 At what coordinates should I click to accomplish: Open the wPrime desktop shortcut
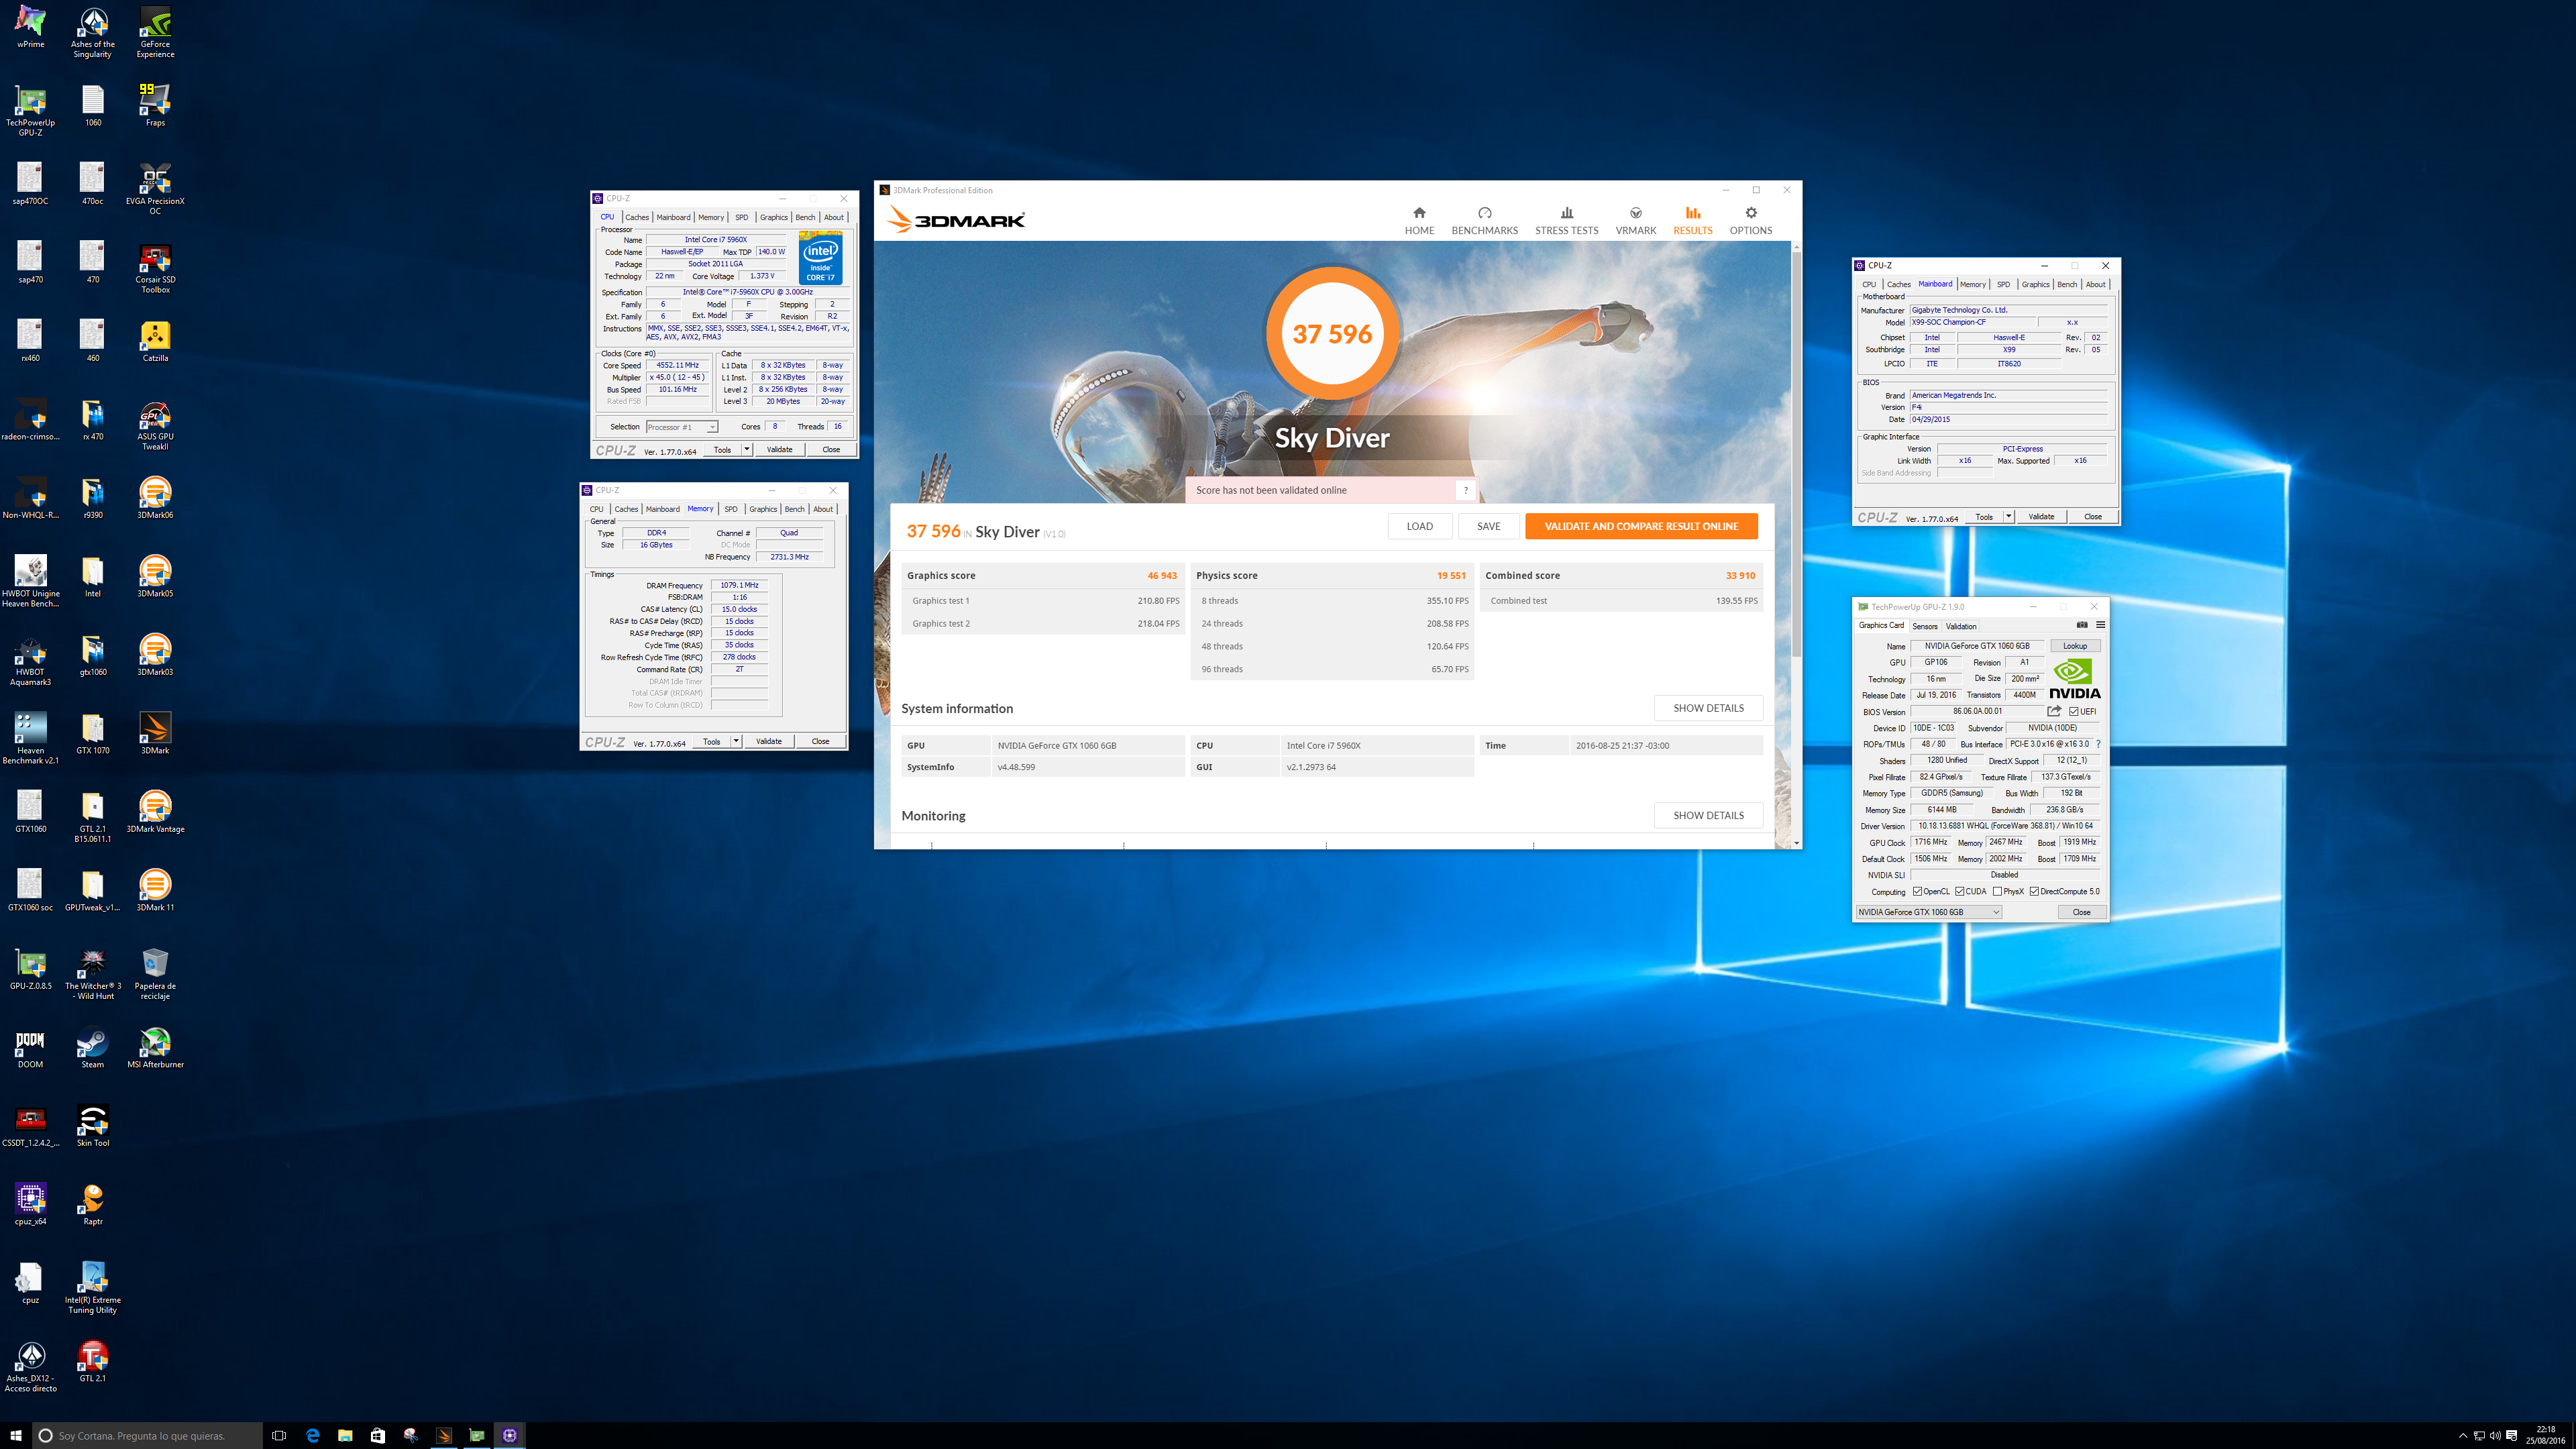coord(30,28)
